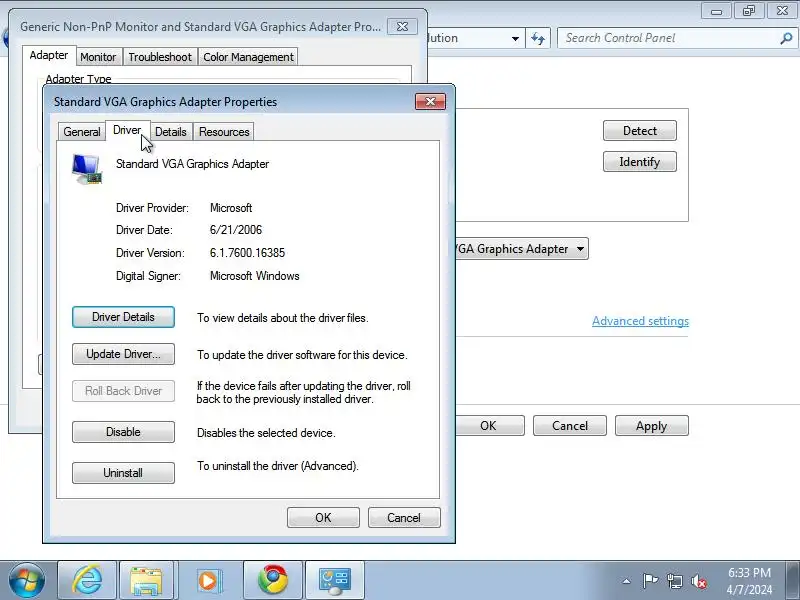Click the search magnifier icon
This screenshot has height=600, width=800.
coord(786,38)
